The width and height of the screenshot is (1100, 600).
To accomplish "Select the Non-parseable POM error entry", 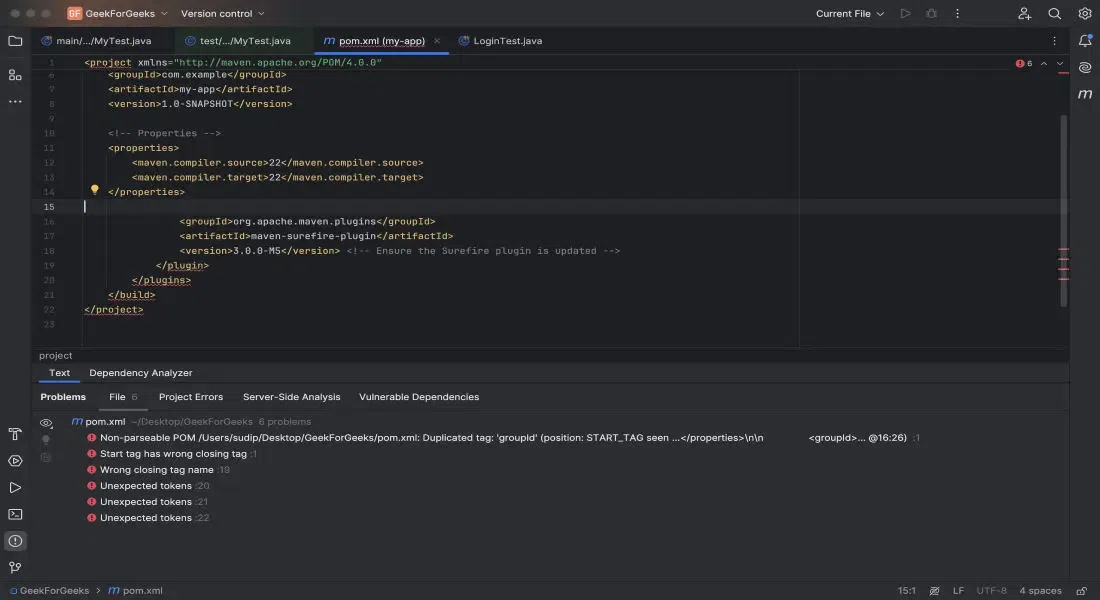I will coord(503,438).
